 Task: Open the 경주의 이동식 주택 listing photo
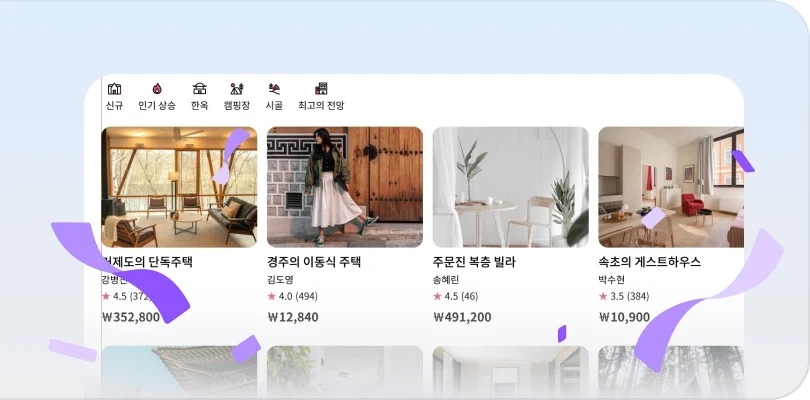345,187
